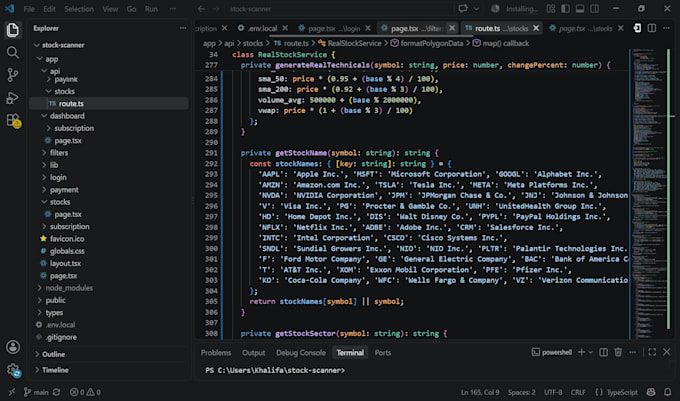Open notifications bell in status bar
The width and height of the screenshot is (680, 401).
click(x=667, y=392)
